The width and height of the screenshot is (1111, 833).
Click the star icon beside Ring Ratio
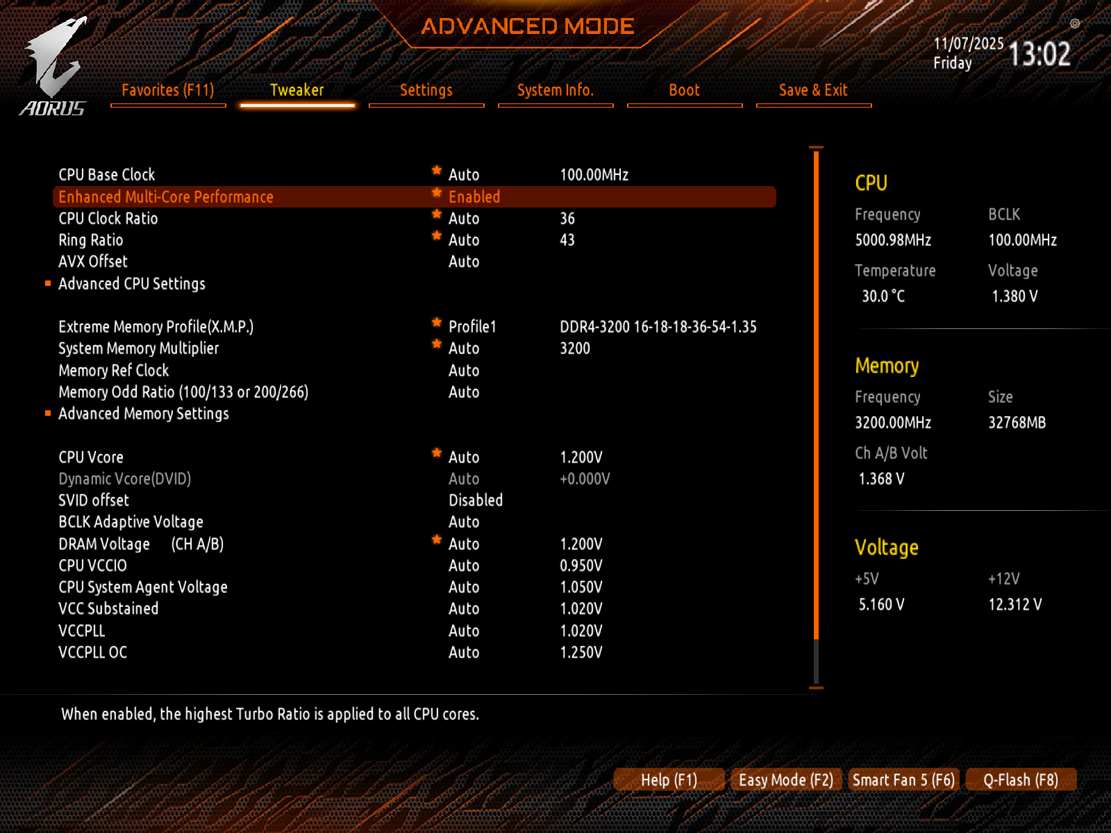tap(436, 238)
